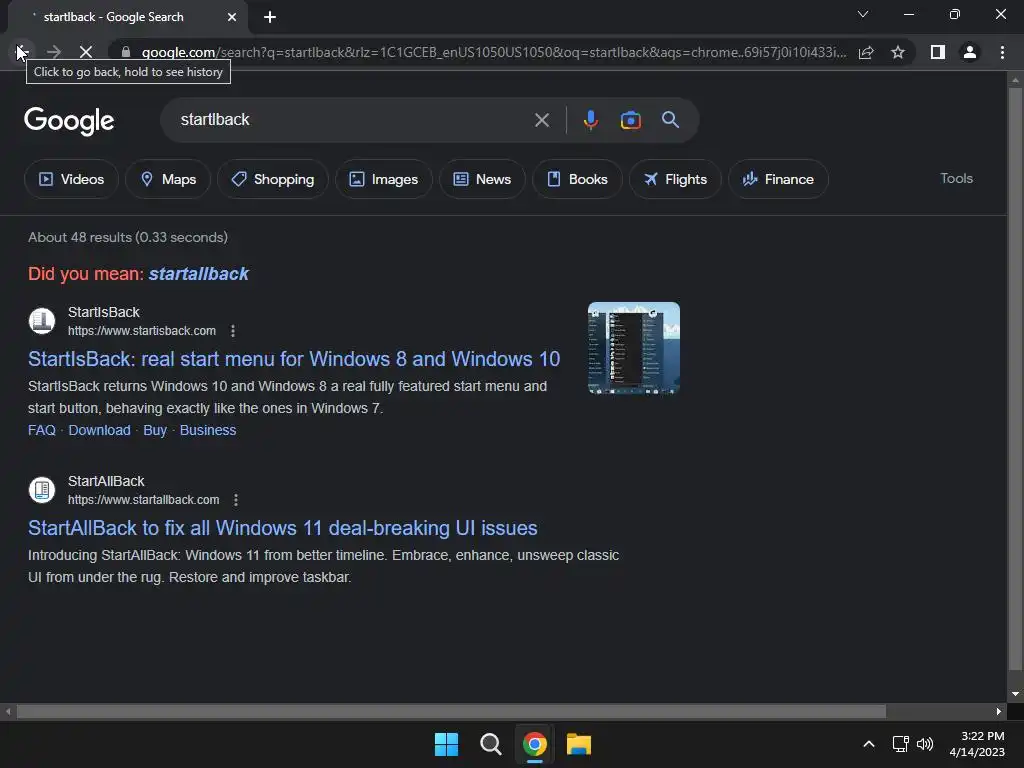Click the scroll-right arrow of horizontal scrollbar
The image size is (1024, 768).
point(999,711)
